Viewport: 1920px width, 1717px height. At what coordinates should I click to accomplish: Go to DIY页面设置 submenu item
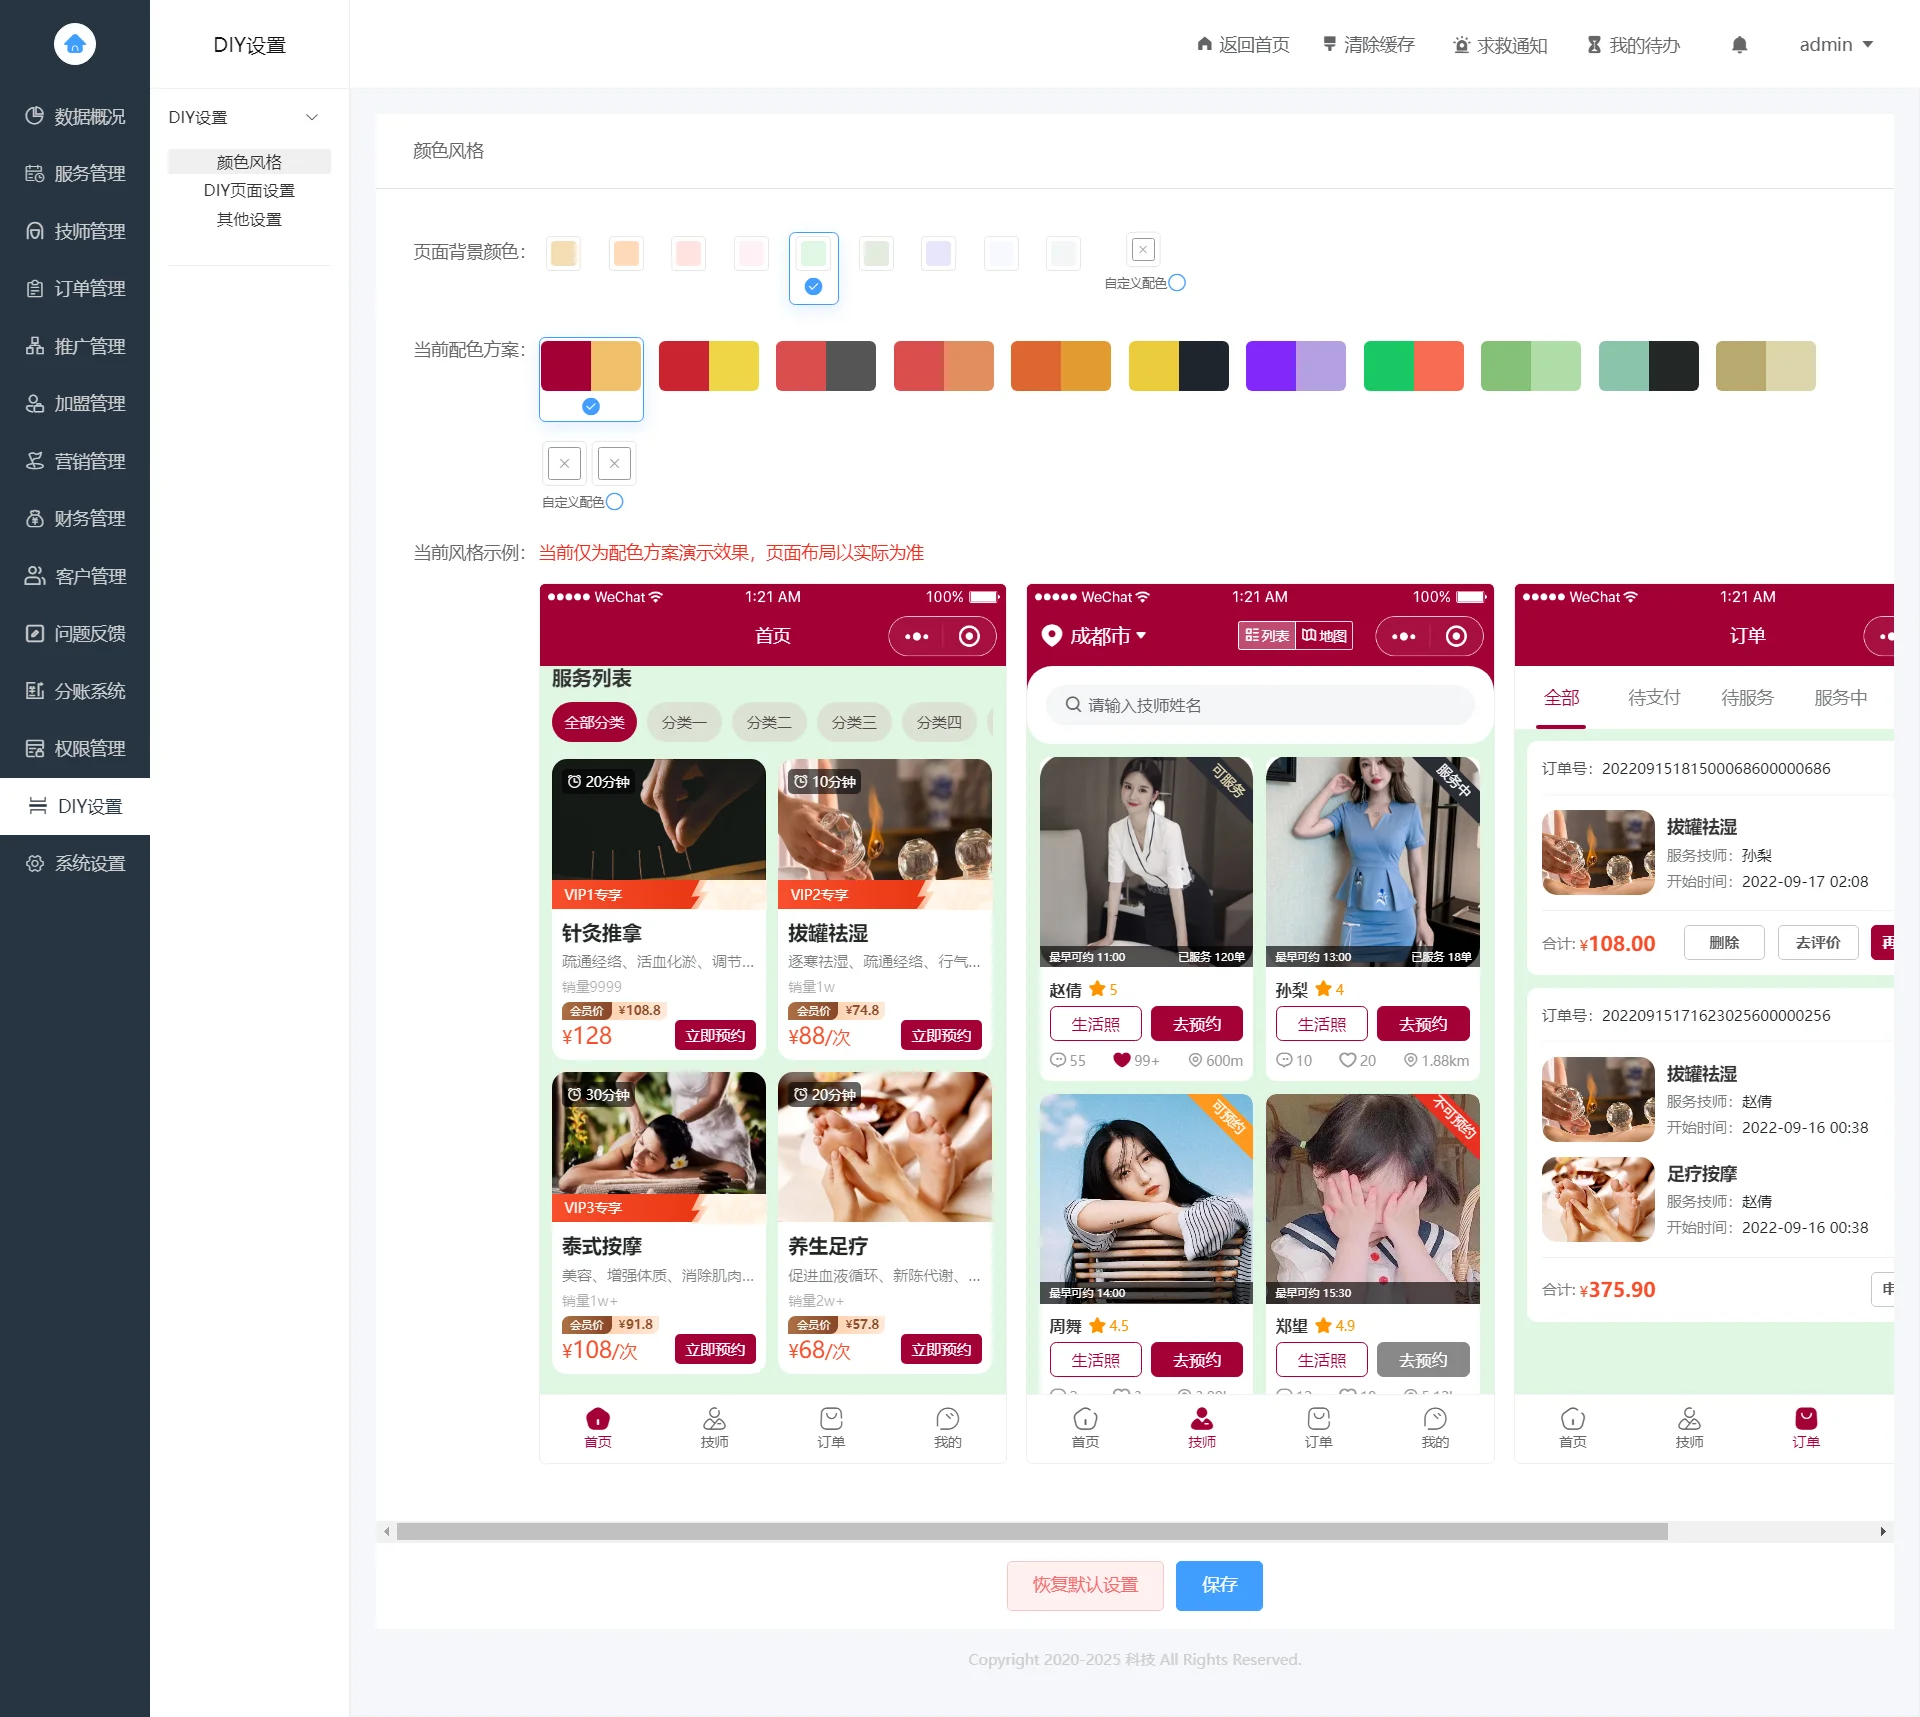(x=249, y=190)
